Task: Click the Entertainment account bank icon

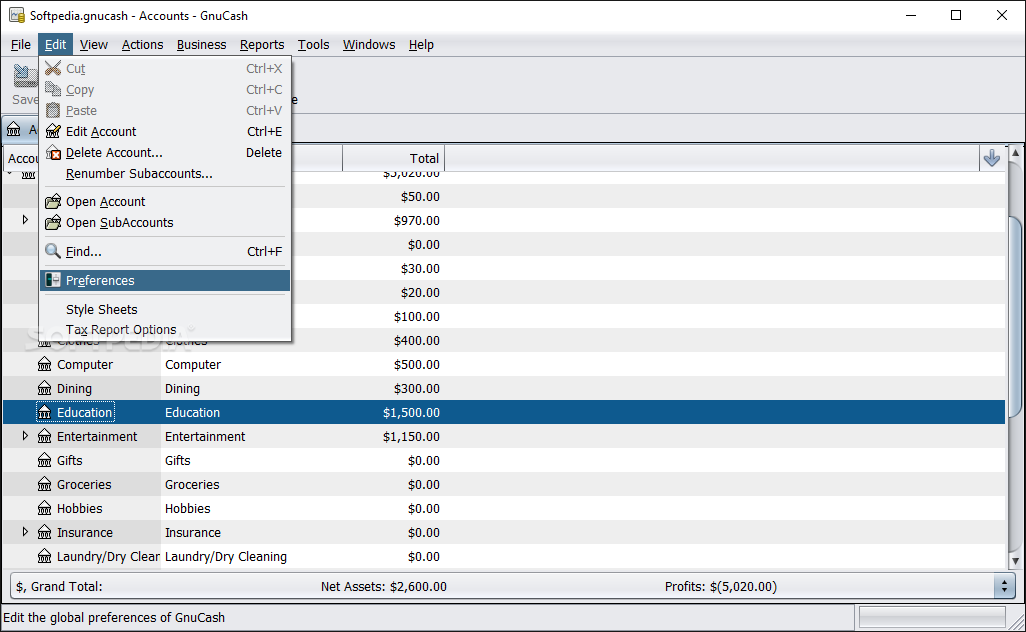Action: (x=44, y=436)
